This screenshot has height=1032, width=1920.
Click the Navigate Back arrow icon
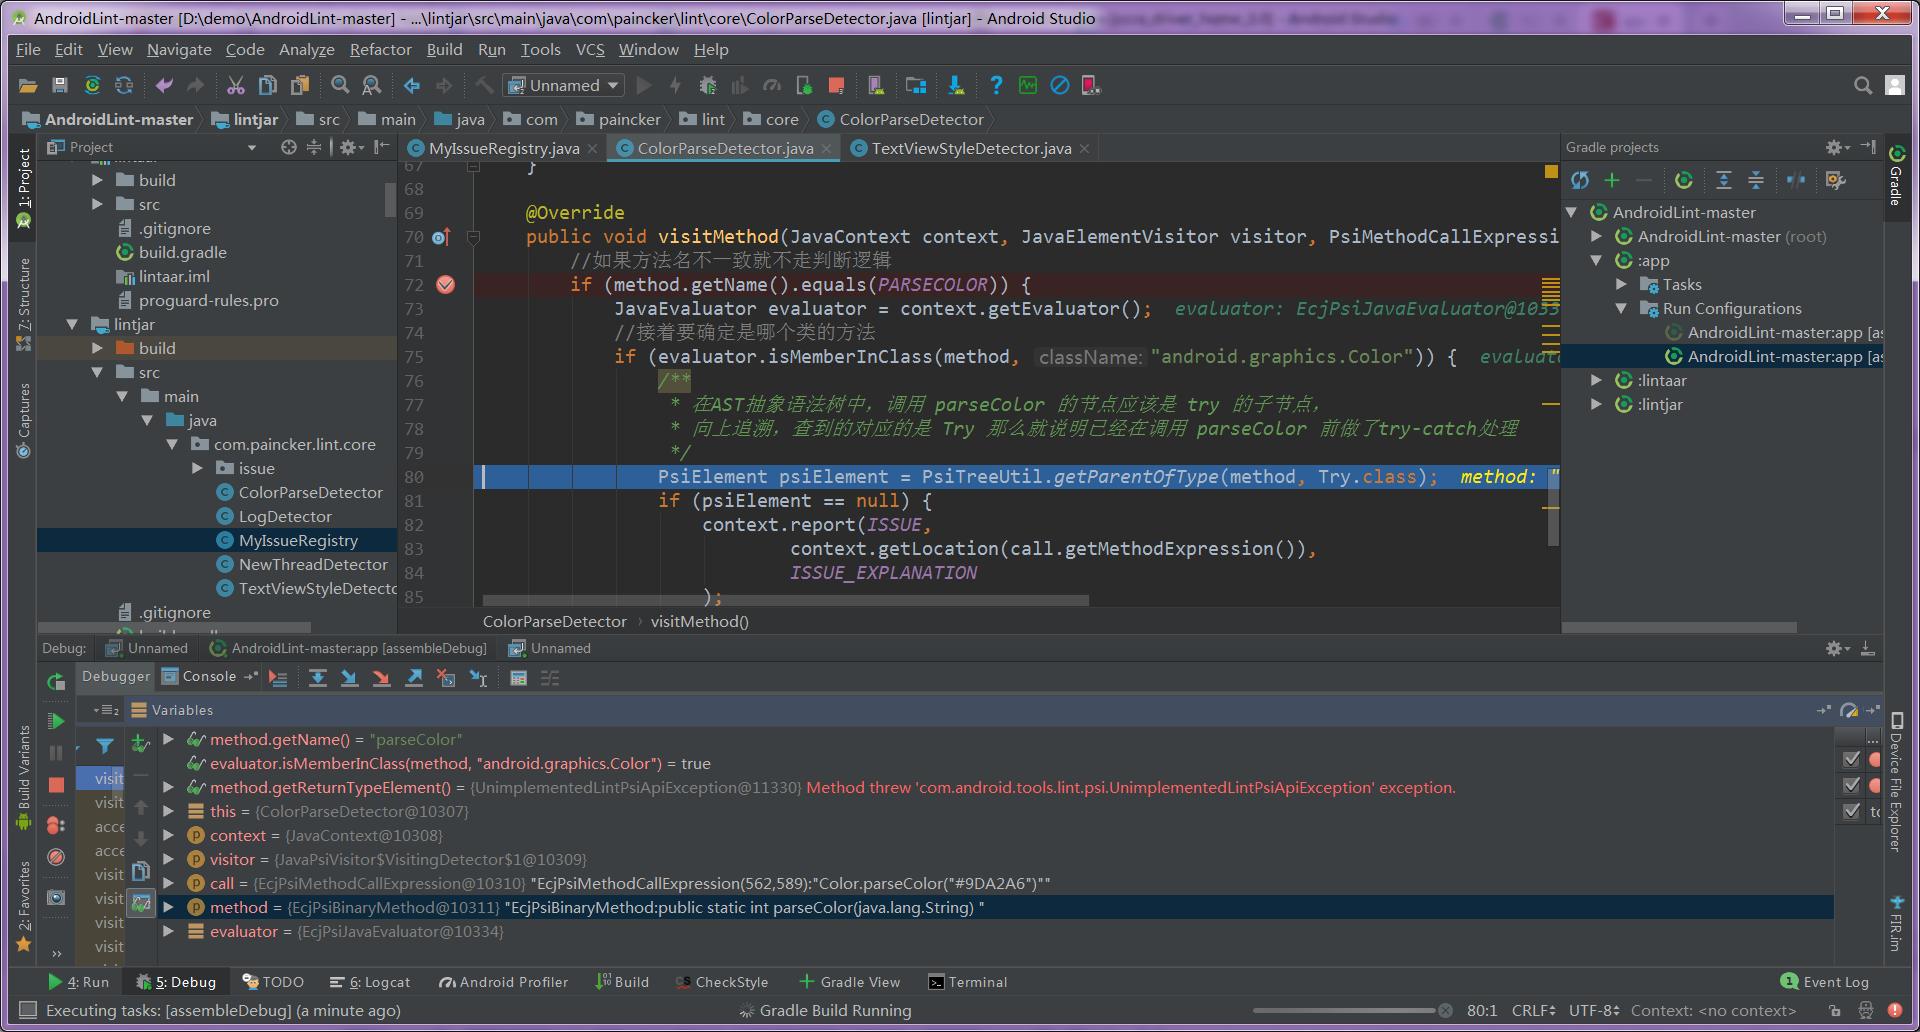coord(412,86)
